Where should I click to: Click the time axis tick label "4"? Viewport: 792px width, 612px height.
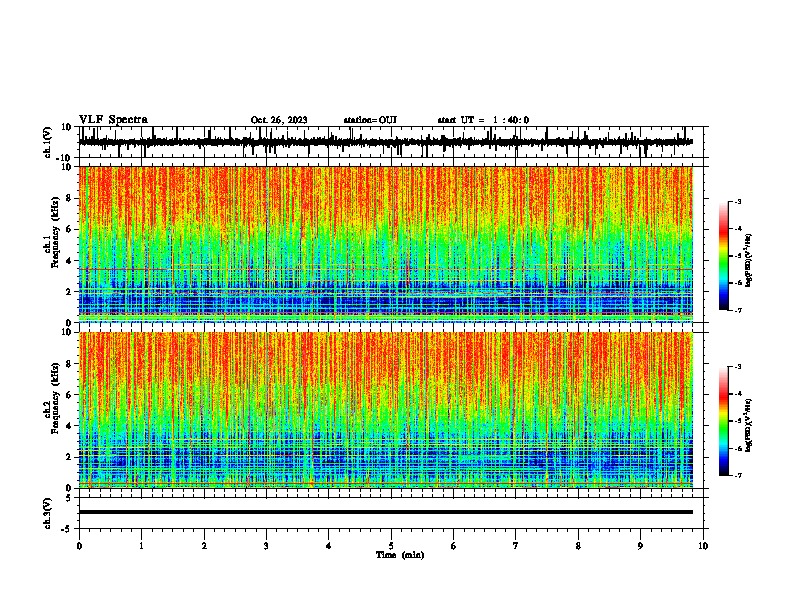coord(329,546)
